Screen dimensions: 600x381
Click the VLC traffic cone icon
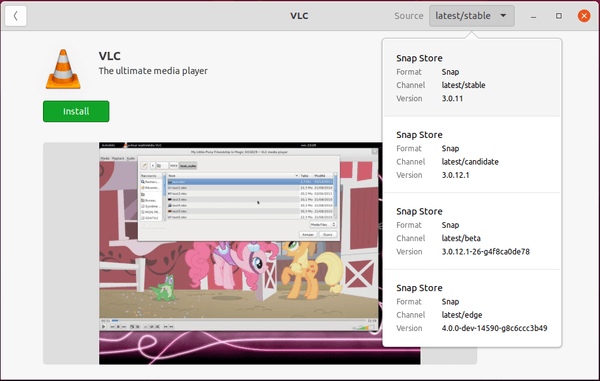tap(63, 69)
